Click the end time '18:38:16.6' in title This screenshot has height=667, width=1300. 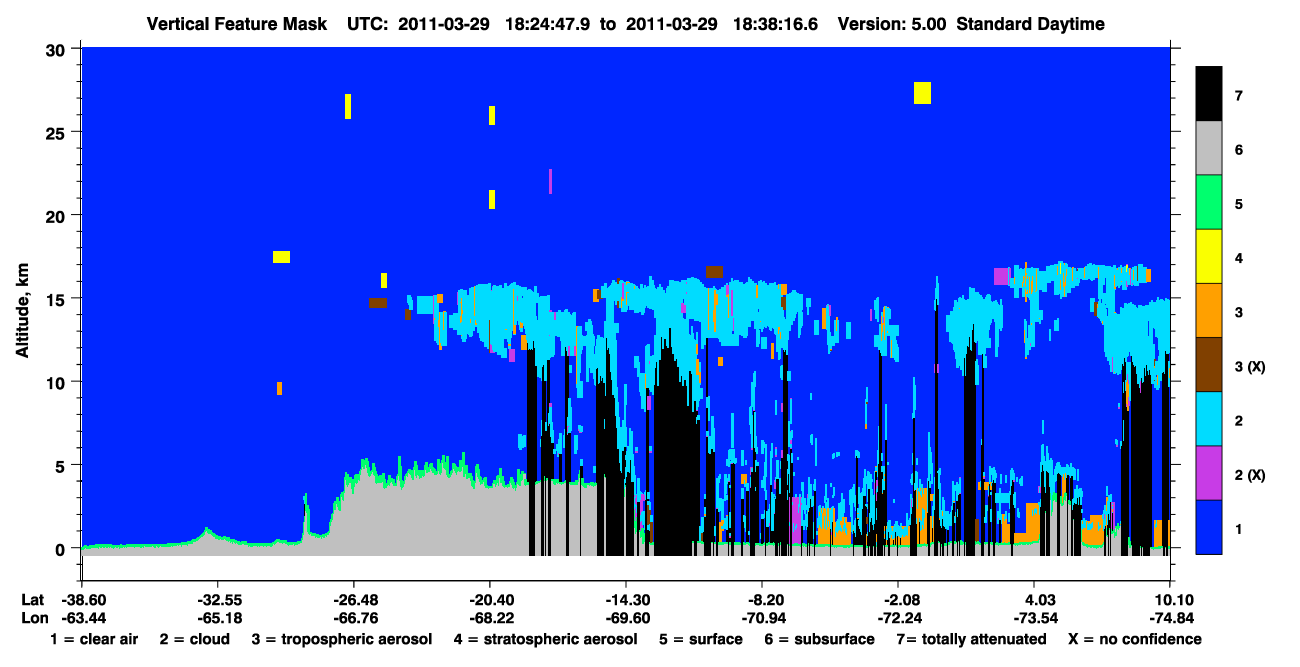[776, 24]
